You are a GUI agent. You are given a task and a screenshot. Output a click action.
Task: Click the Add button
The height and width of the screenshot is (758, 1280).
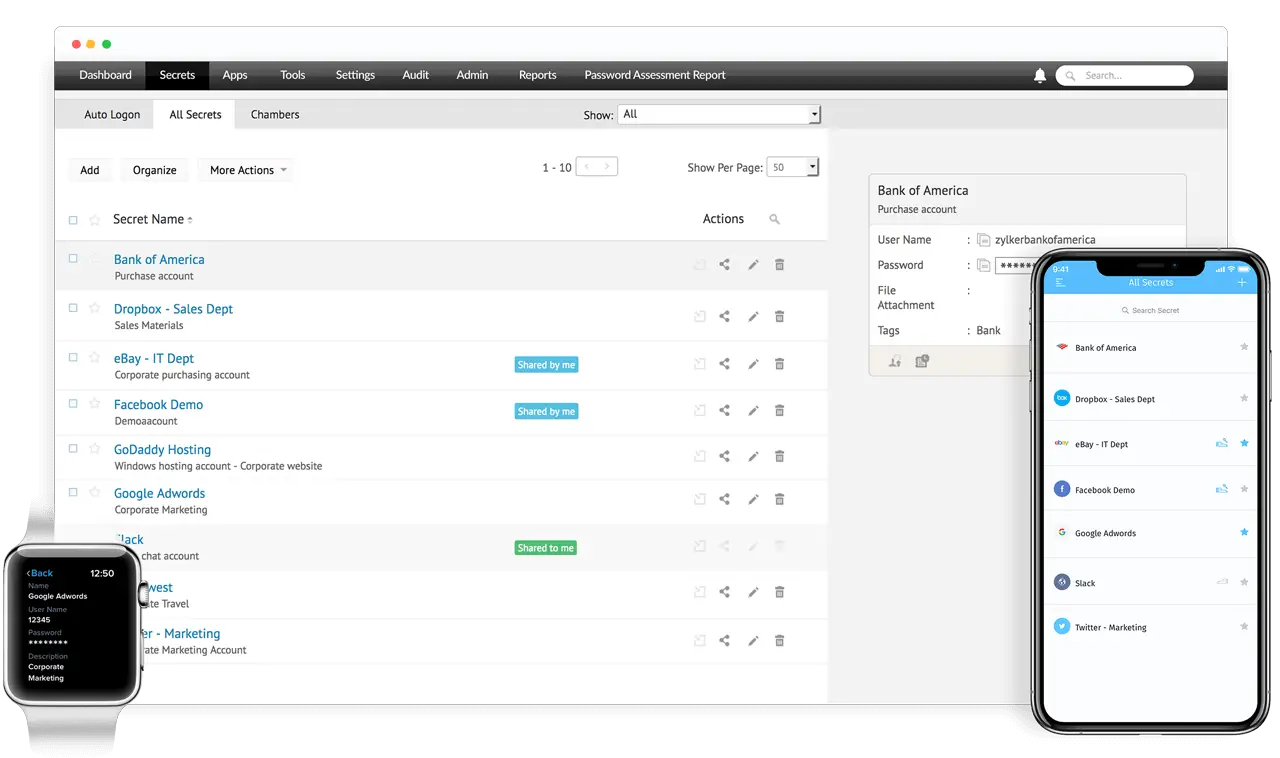click(90, 170)
